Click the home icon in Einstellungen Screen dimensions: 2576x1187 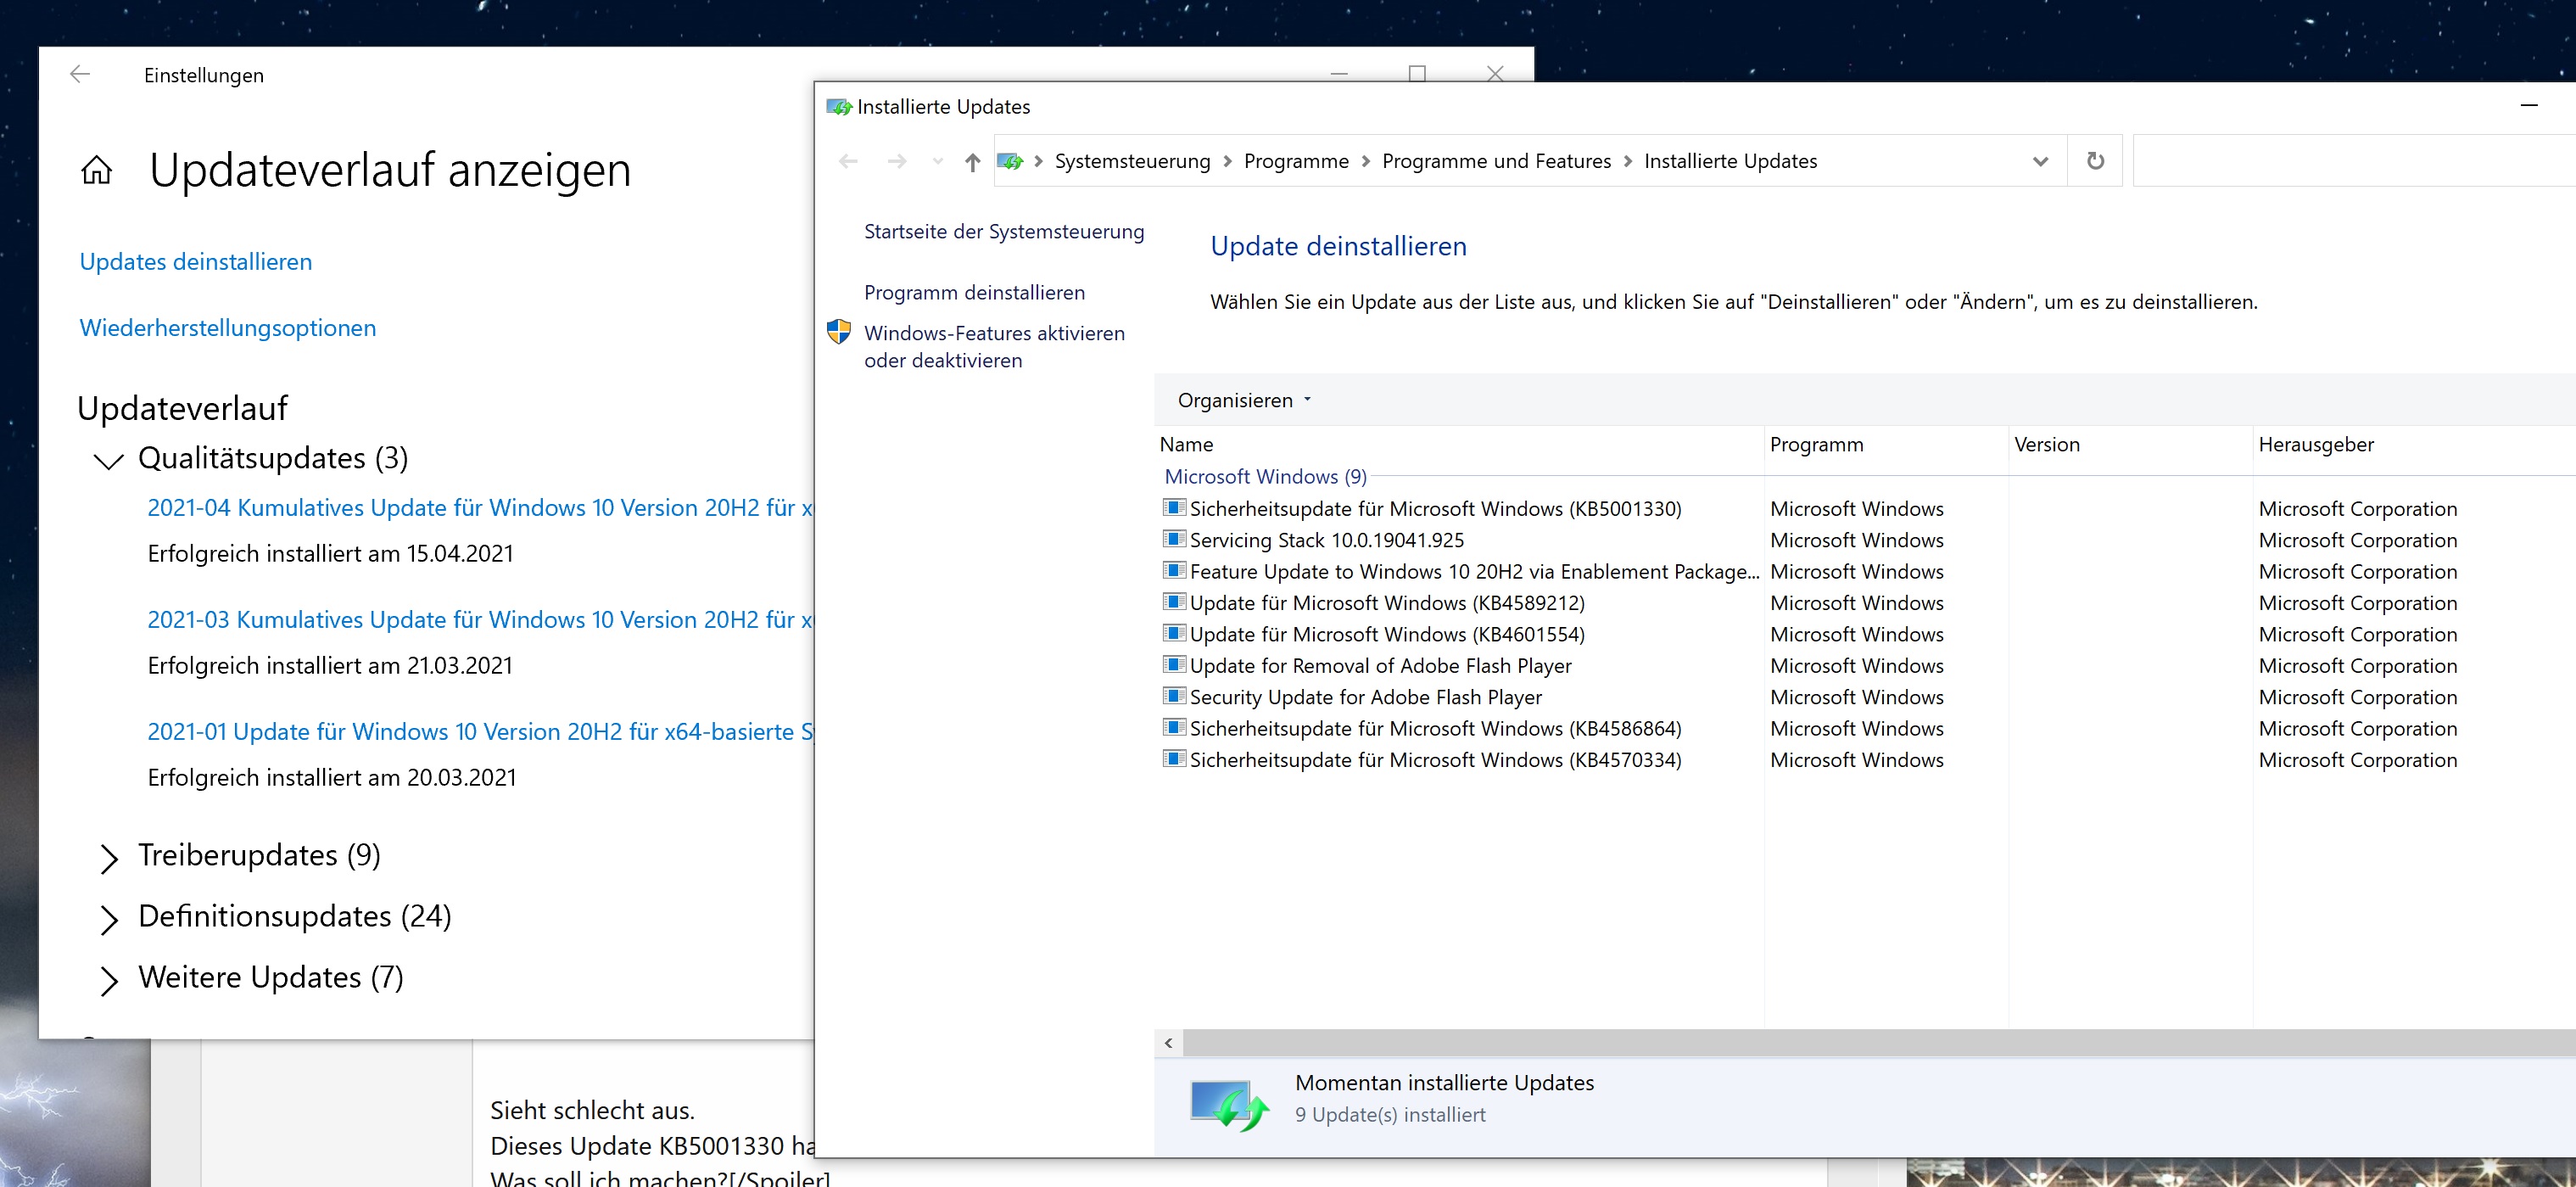click(x=97, y=171)
